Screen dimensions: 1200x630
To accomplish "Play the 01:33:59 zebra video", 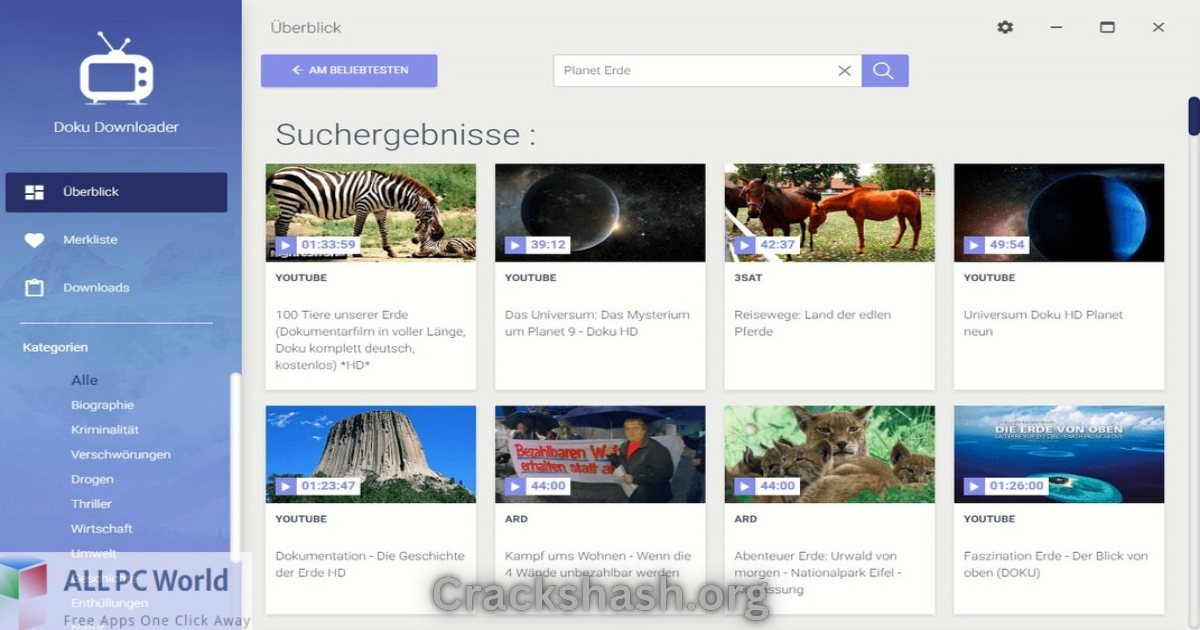I will tap(285, 245).
